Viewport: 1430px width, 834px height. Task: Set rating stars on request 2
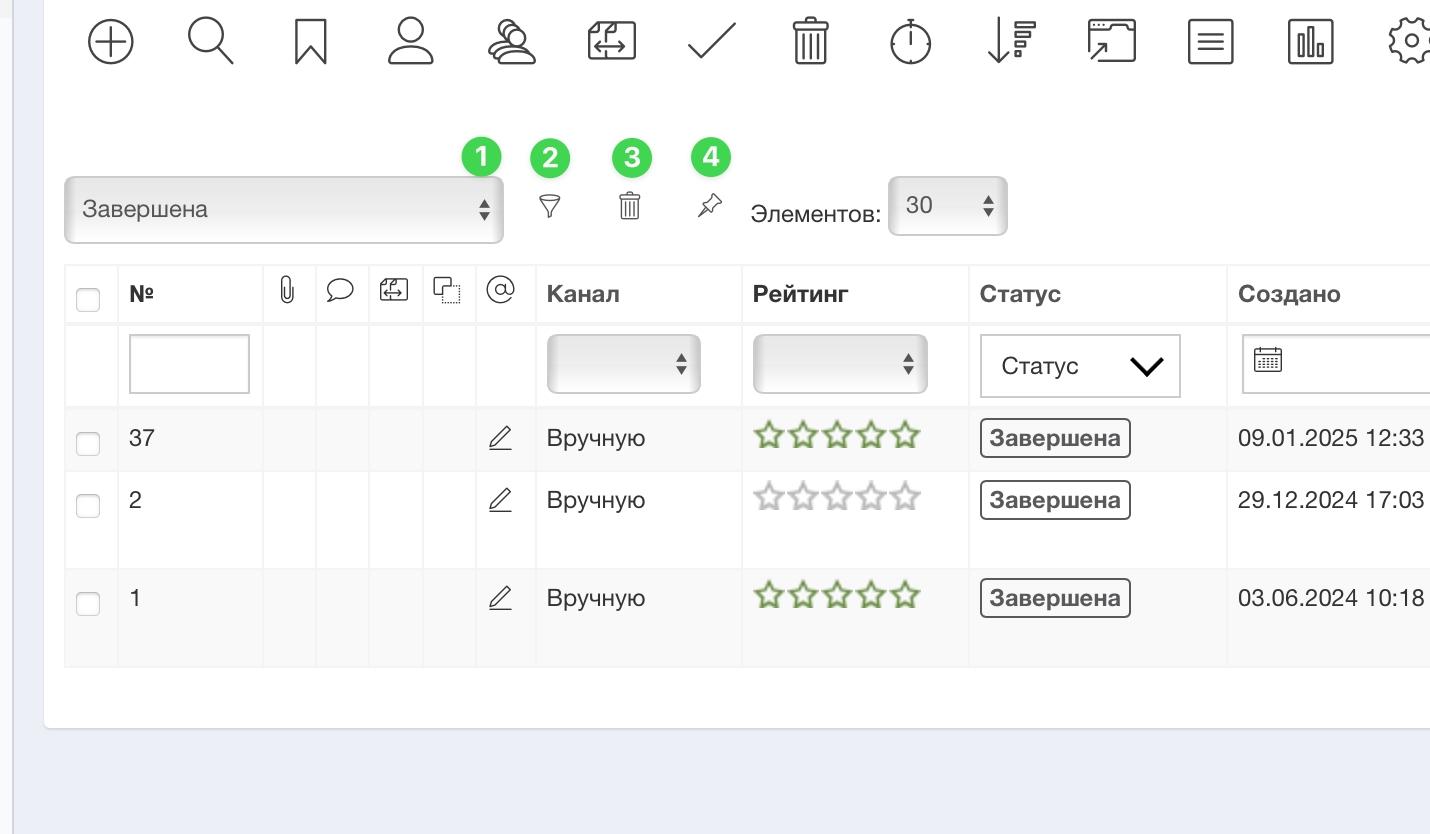pyautogui.click(x=836, y=497)
